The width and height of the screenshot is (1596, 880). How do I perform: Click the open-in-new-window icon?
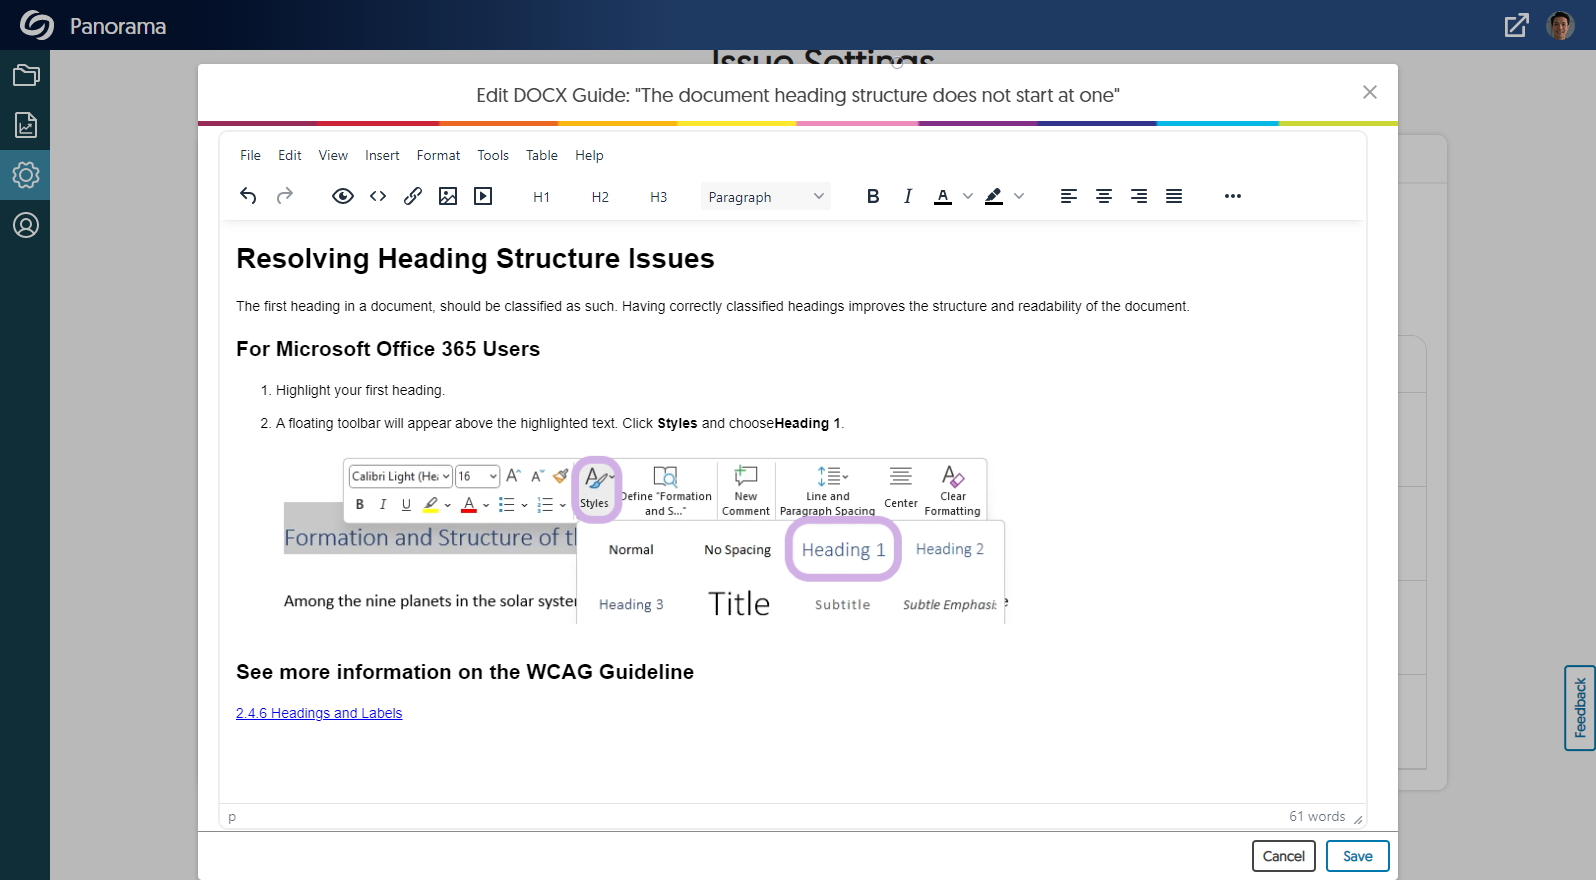point(1517,25)
